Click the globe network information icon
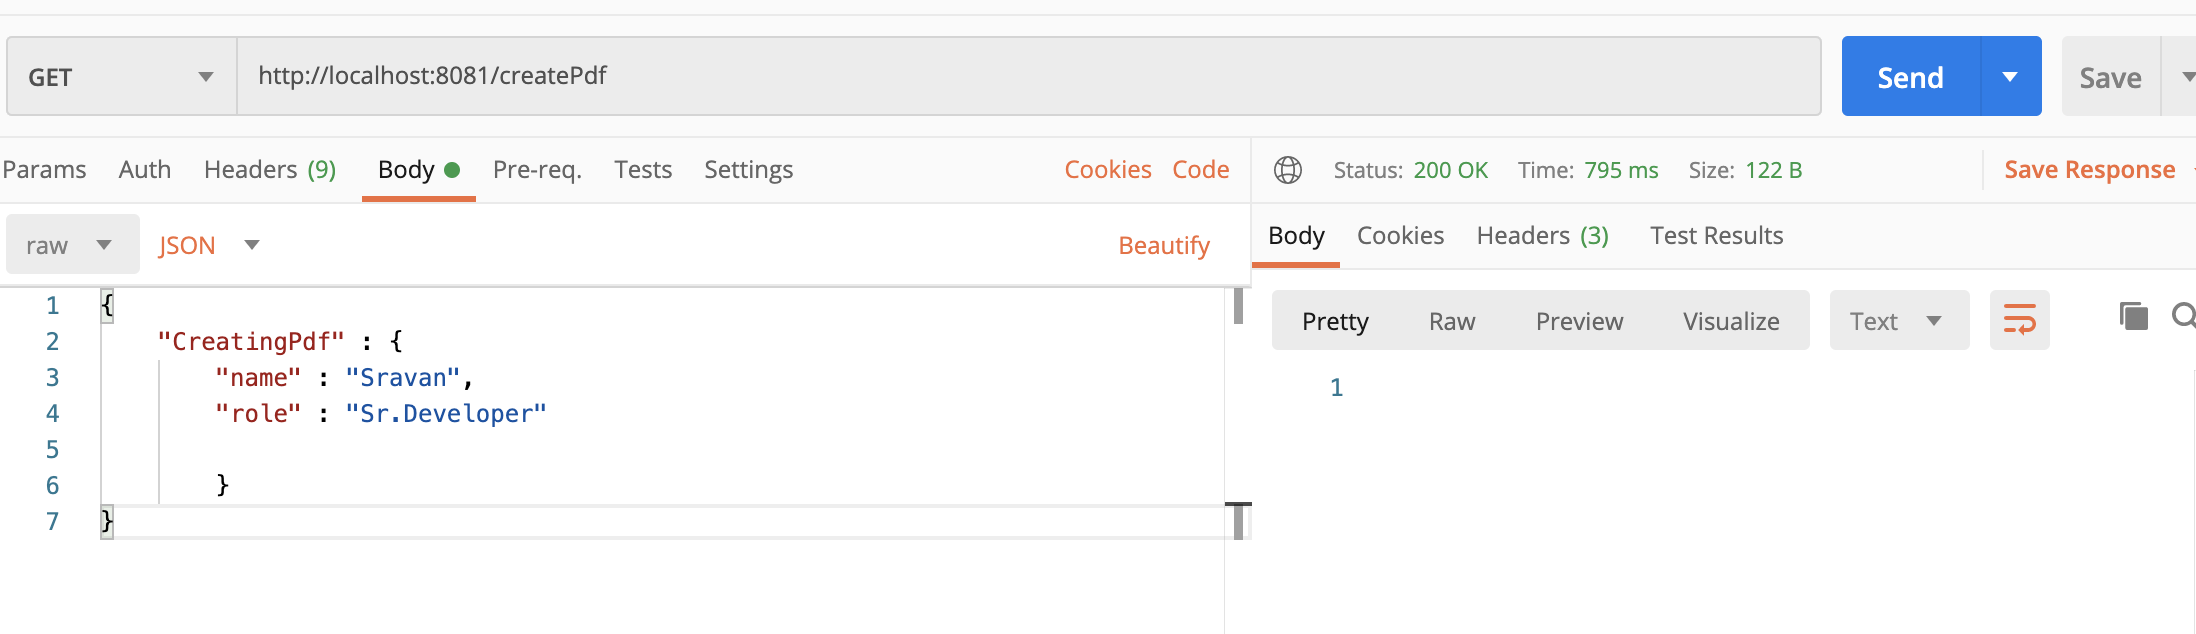The image size is (2196, 634). point(1288,170)
